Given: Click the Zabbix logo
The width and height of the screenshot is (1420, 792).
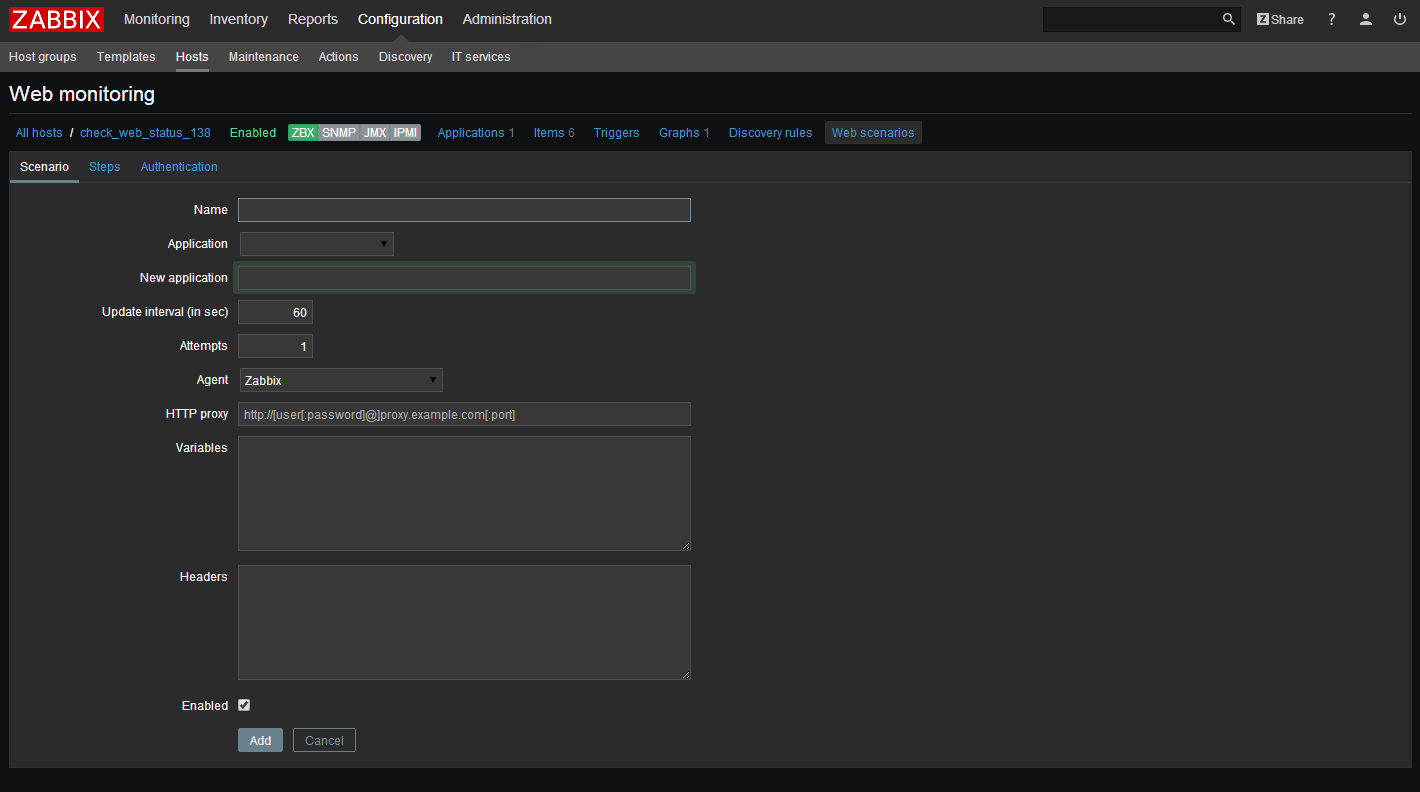Looking at the screenshot, I should click(x=57, y=19).
